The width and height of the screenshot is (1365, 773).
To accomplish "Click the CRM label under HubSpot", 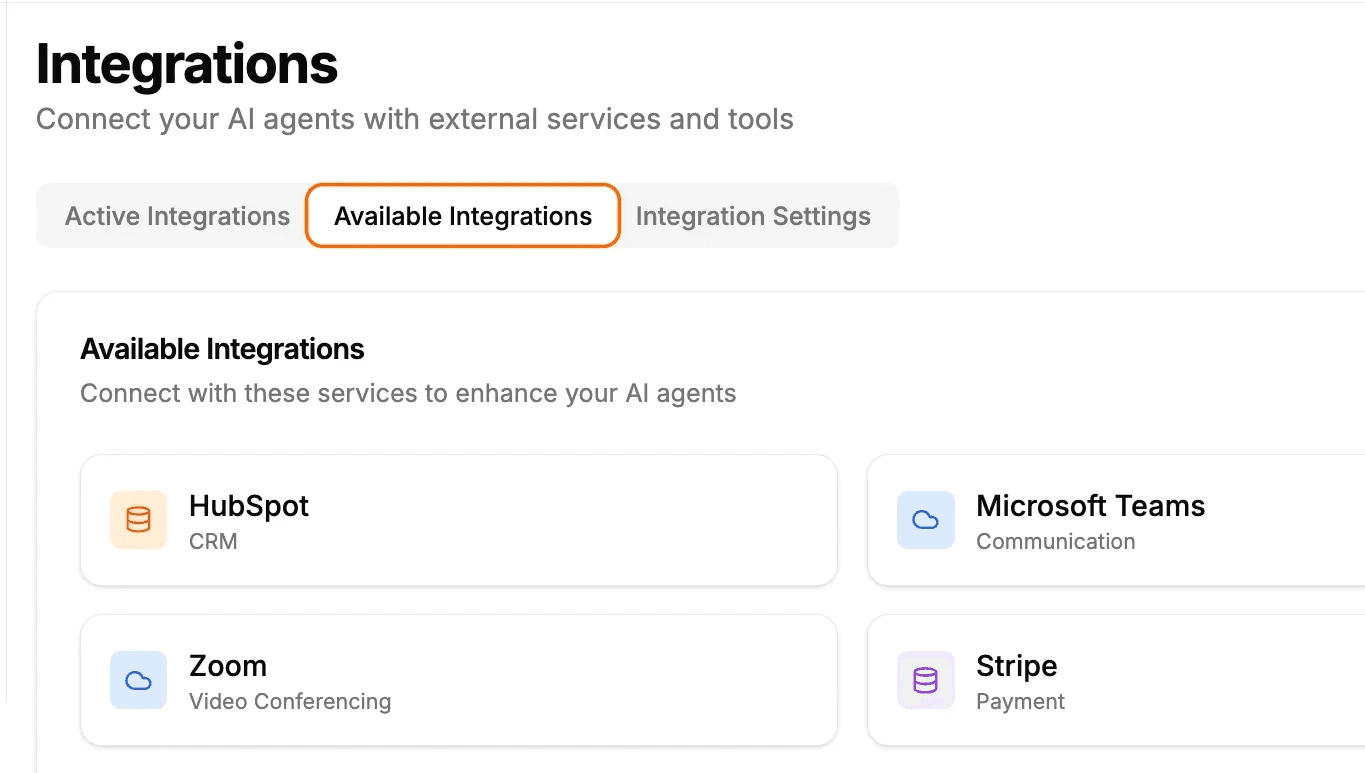I will (x=213, y=542).
